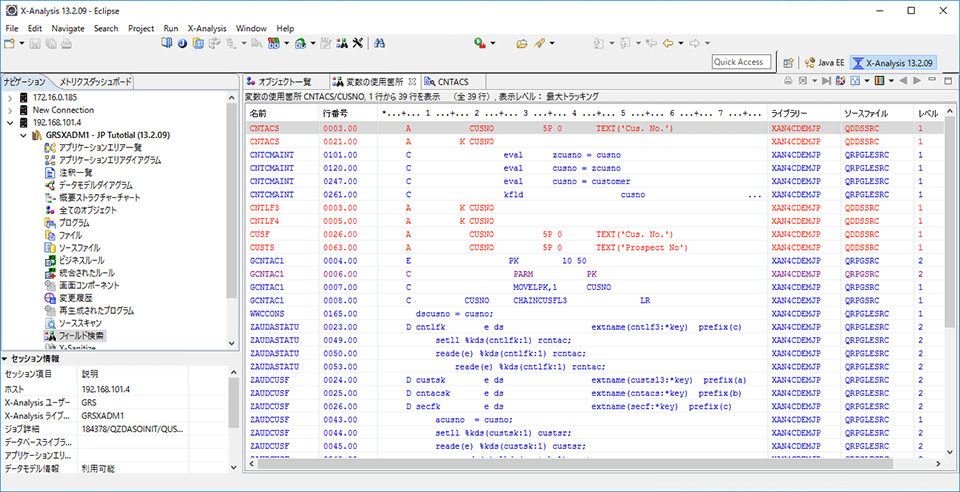This screenshot has height=492, width=960.
Task: Close the 変数の使用箇所 tab
Action: tap(412, 81)
